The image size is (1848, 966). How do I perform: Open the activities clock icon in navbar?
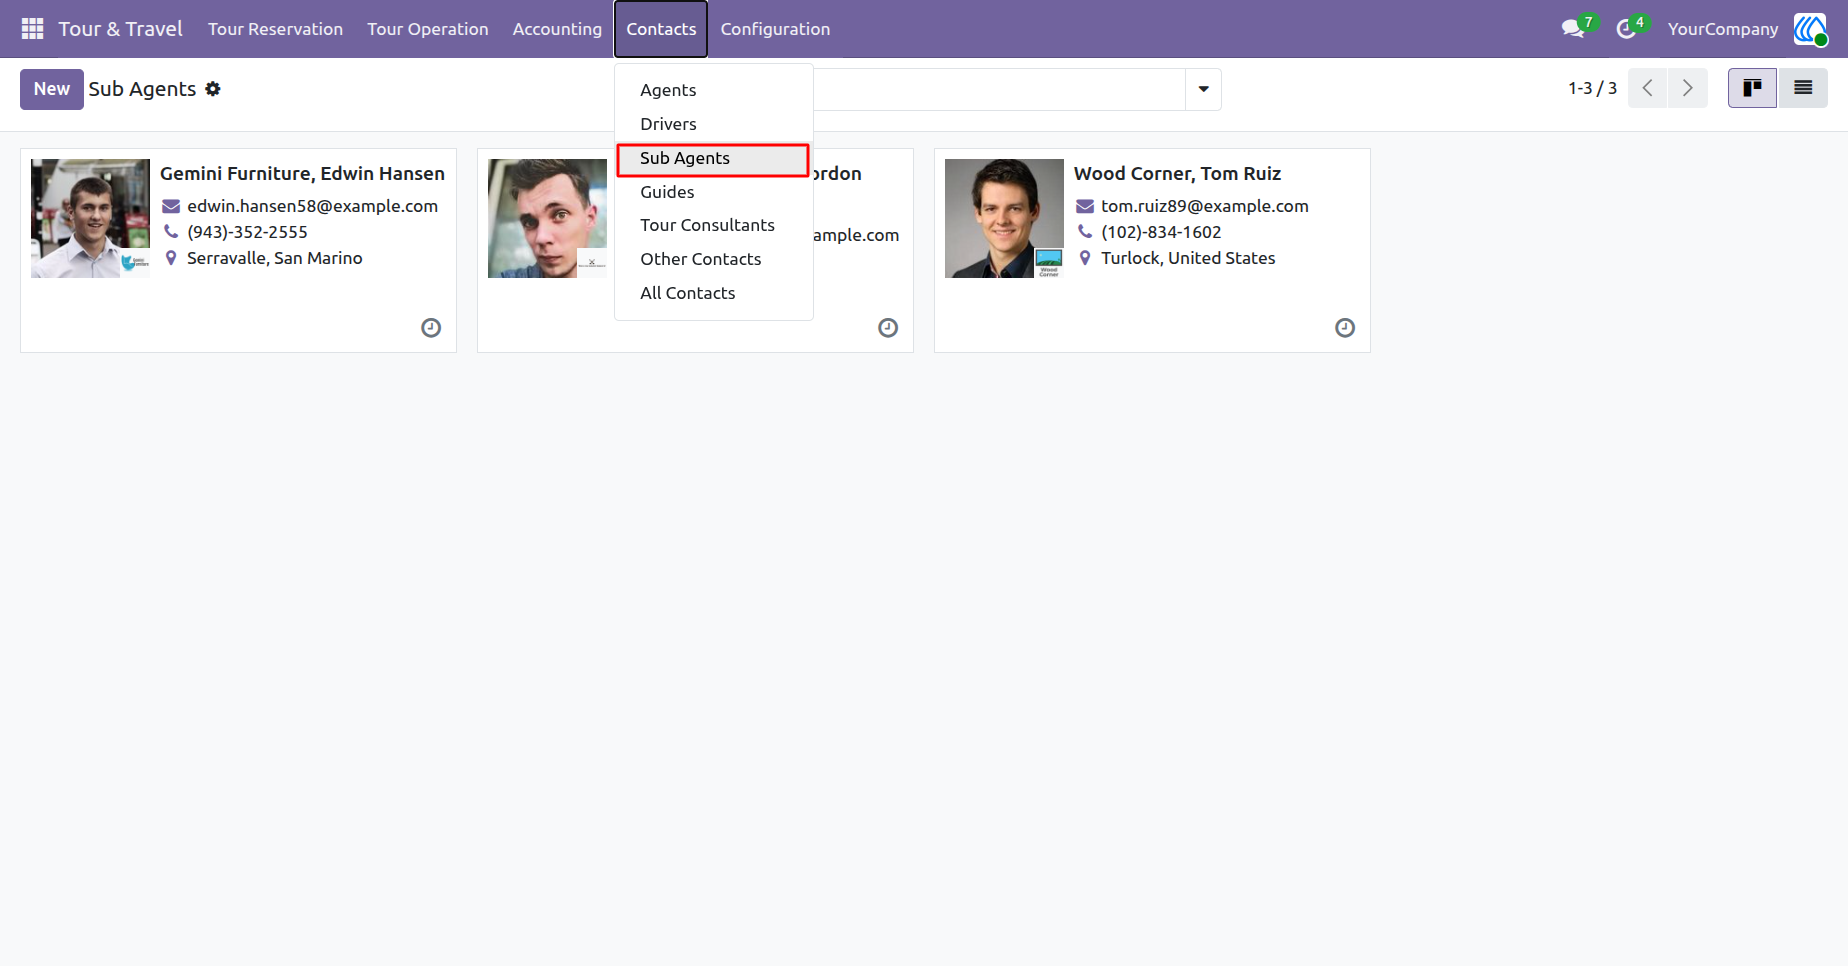point(1627,29)
